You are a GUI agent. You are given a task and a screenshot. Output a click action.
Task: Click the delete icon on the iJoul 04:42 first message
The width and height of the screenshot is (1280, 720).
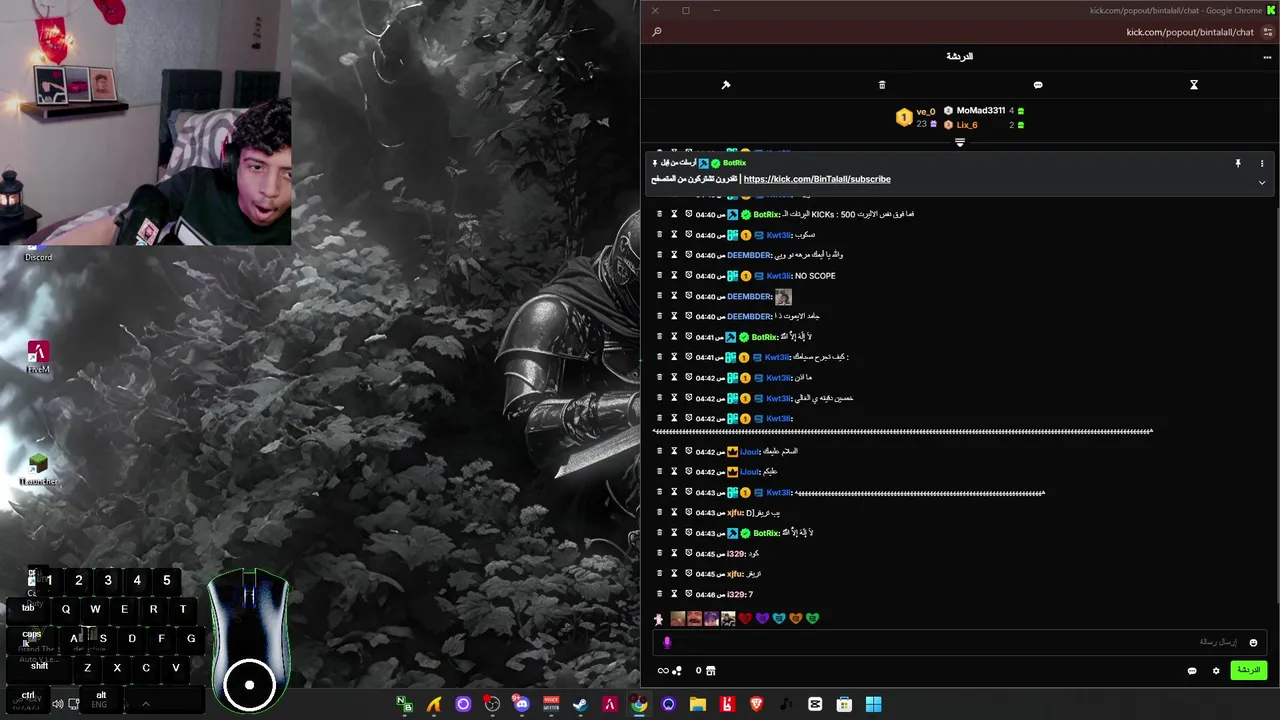click(659, 451)
